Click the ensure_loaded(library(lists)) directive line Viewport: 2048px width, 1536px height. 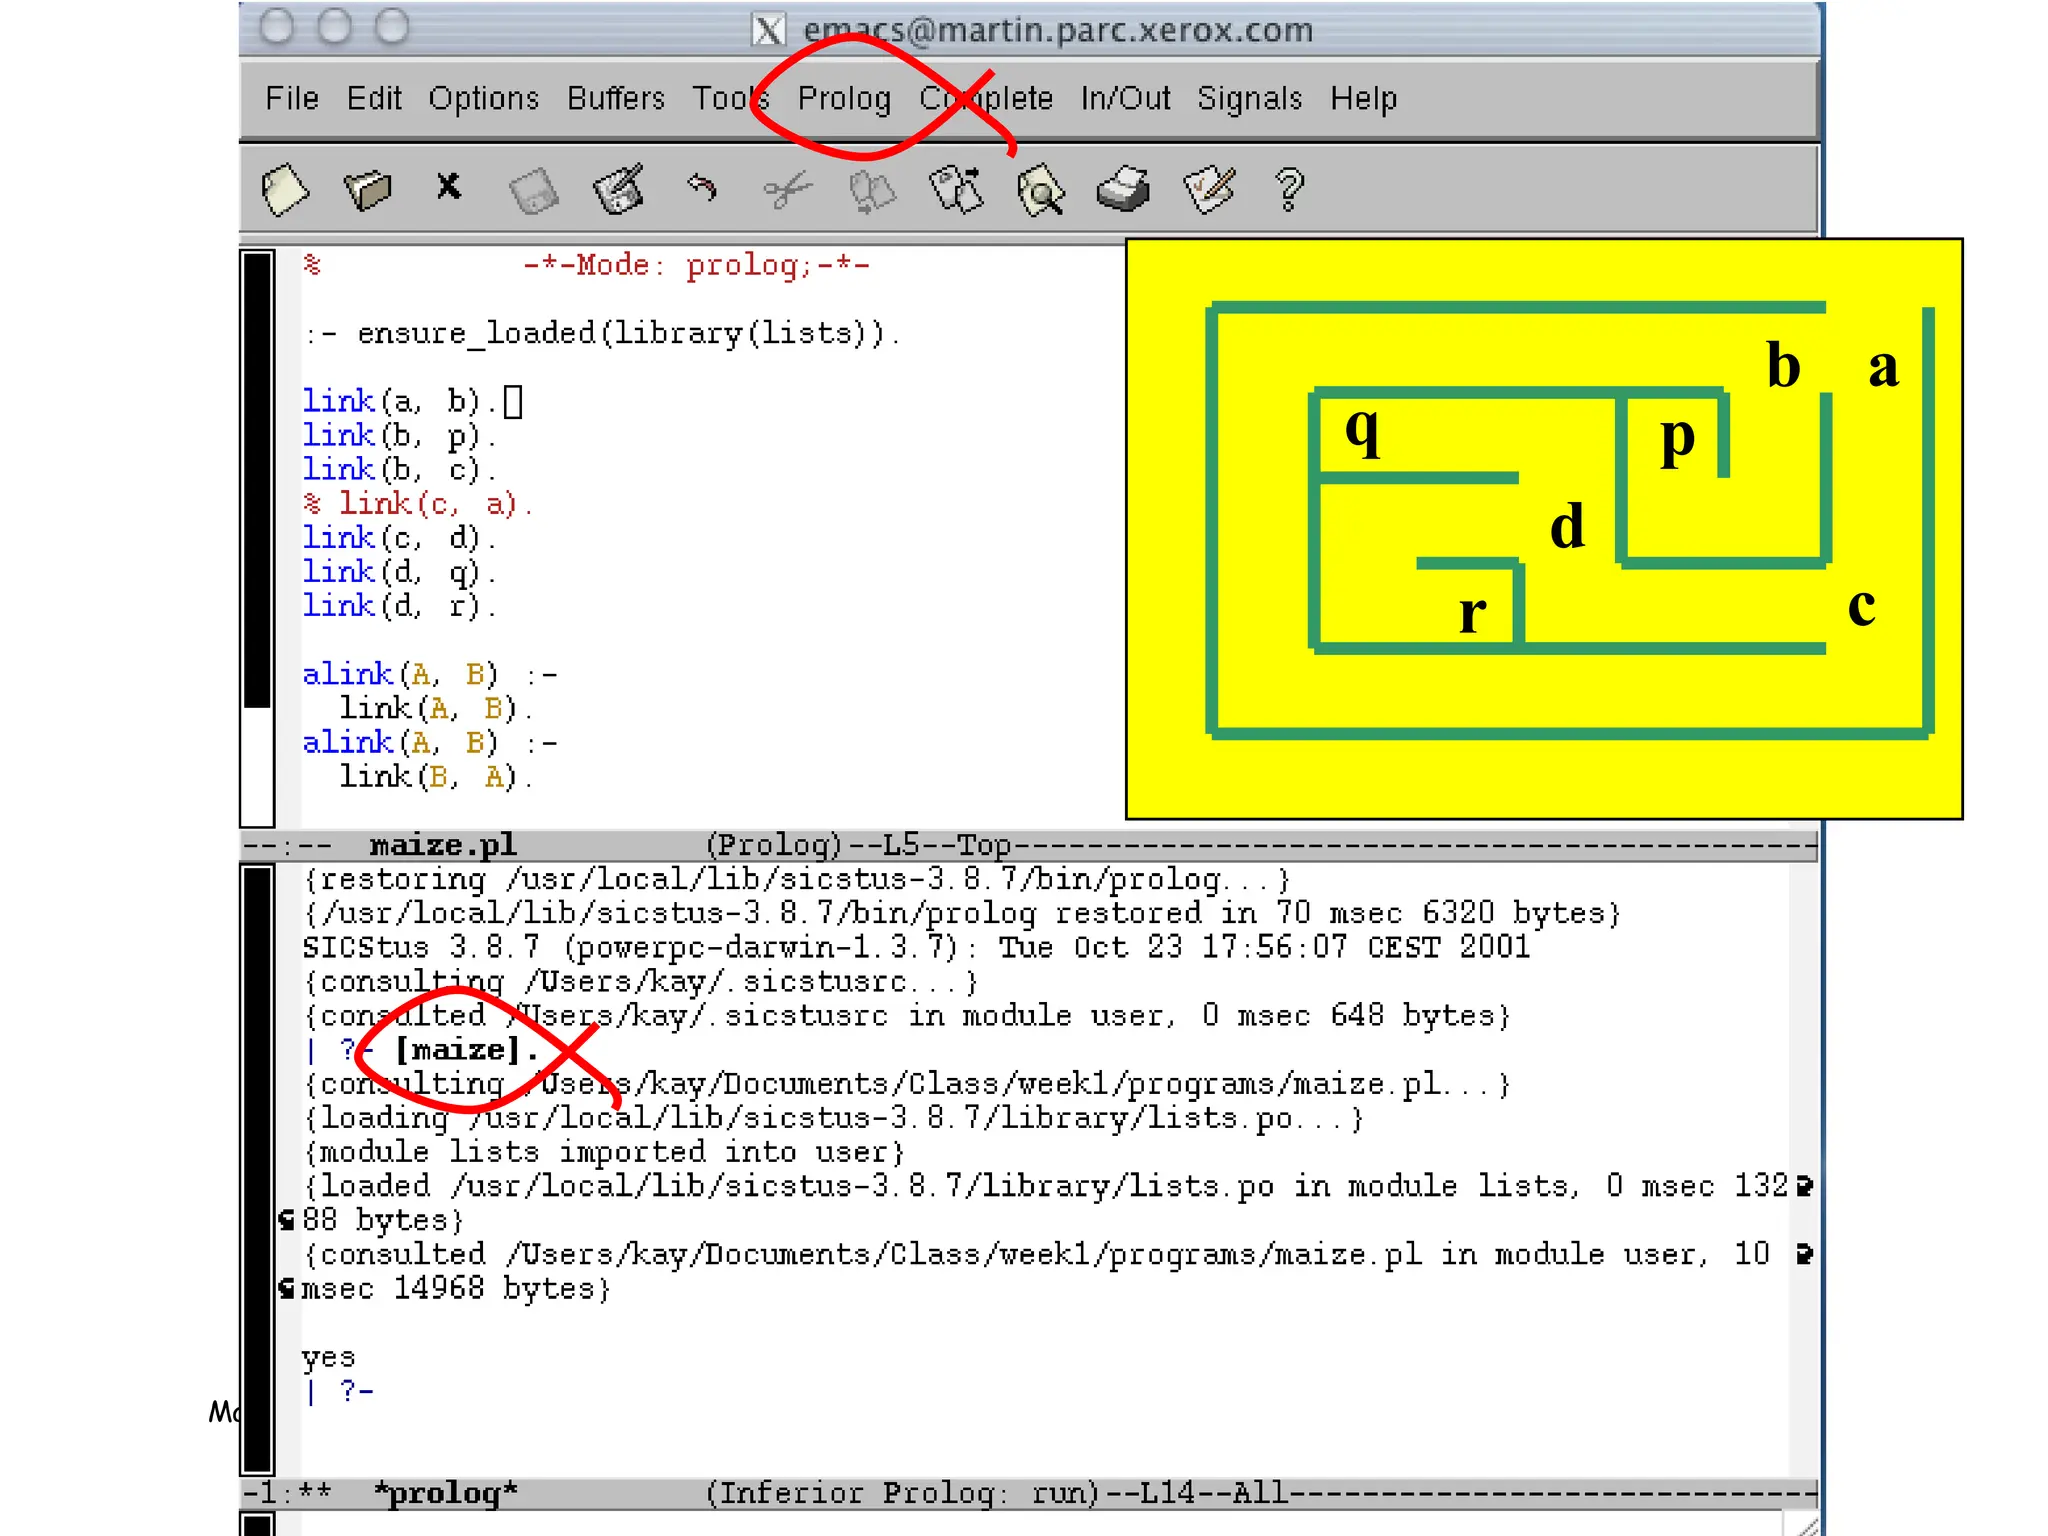tap(602, 333)
